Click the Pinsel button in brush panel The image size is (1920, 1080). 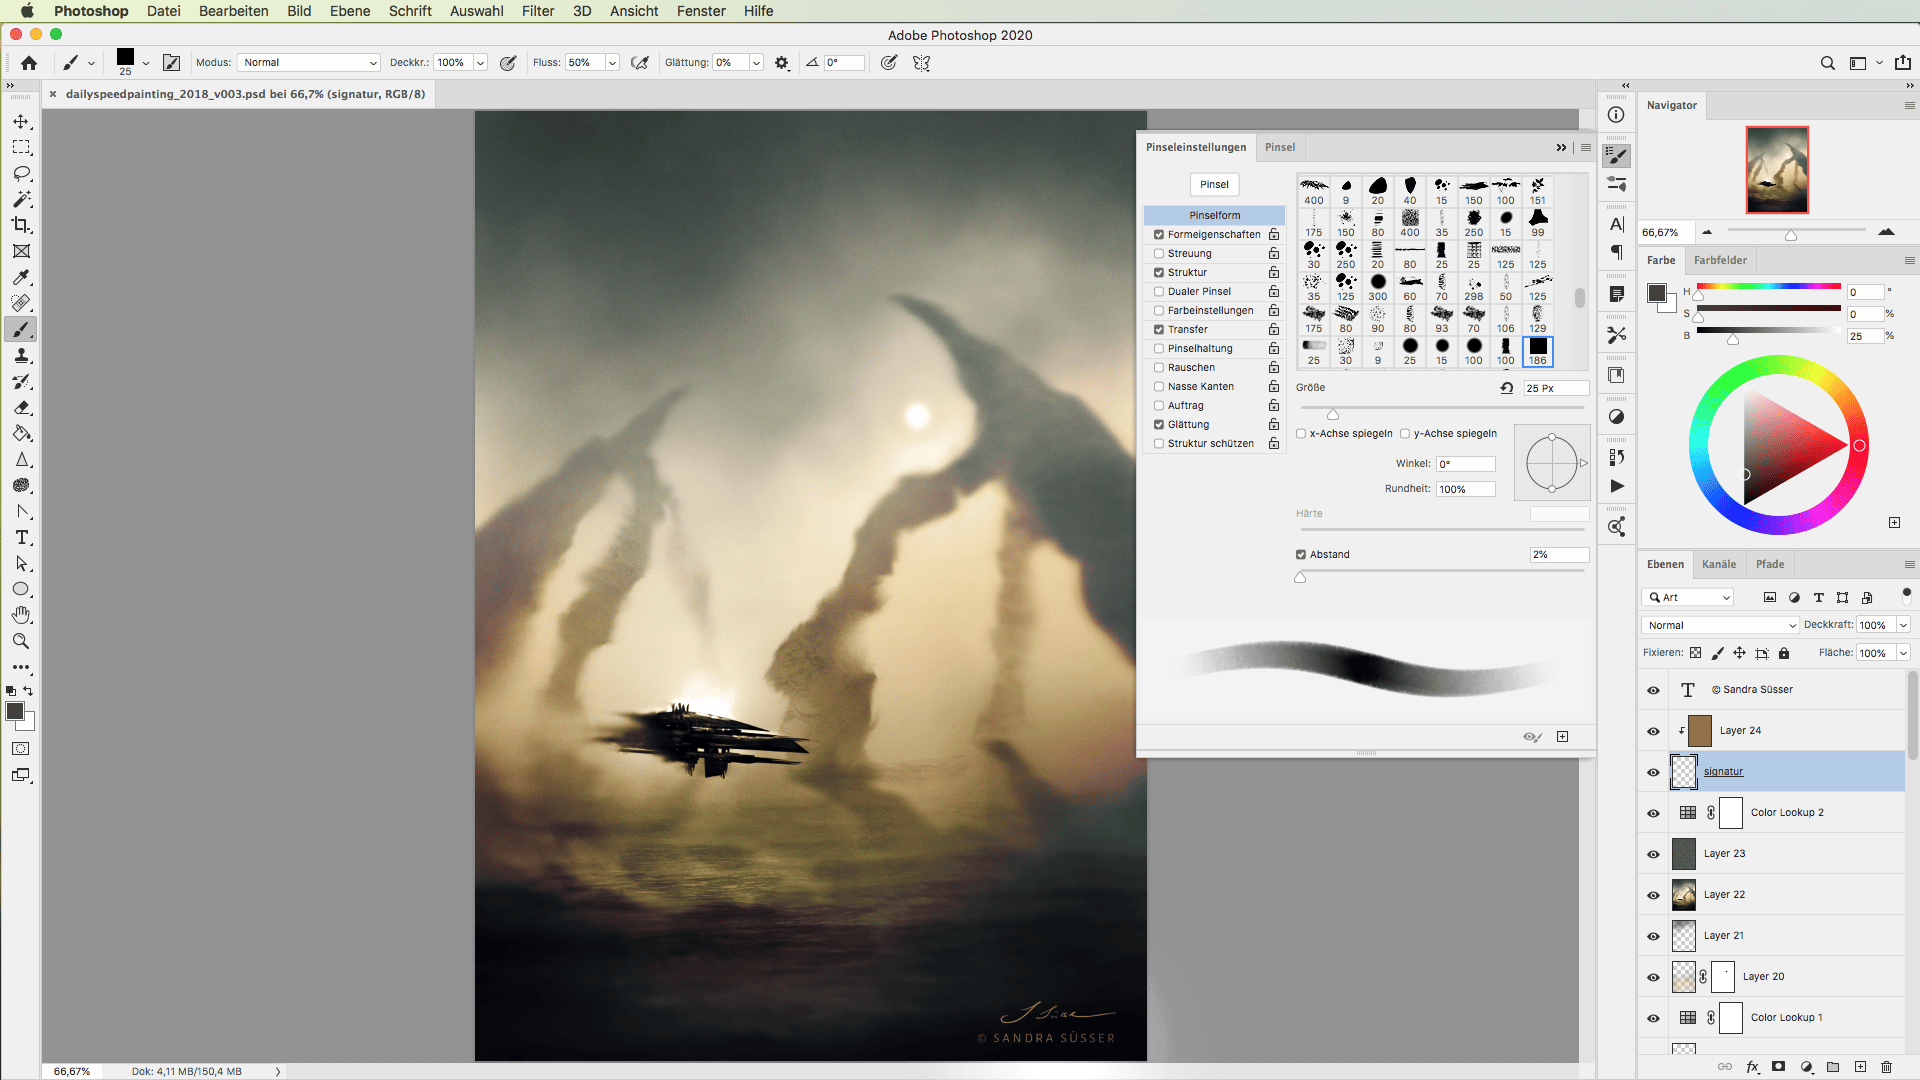tap(1215, 183)
